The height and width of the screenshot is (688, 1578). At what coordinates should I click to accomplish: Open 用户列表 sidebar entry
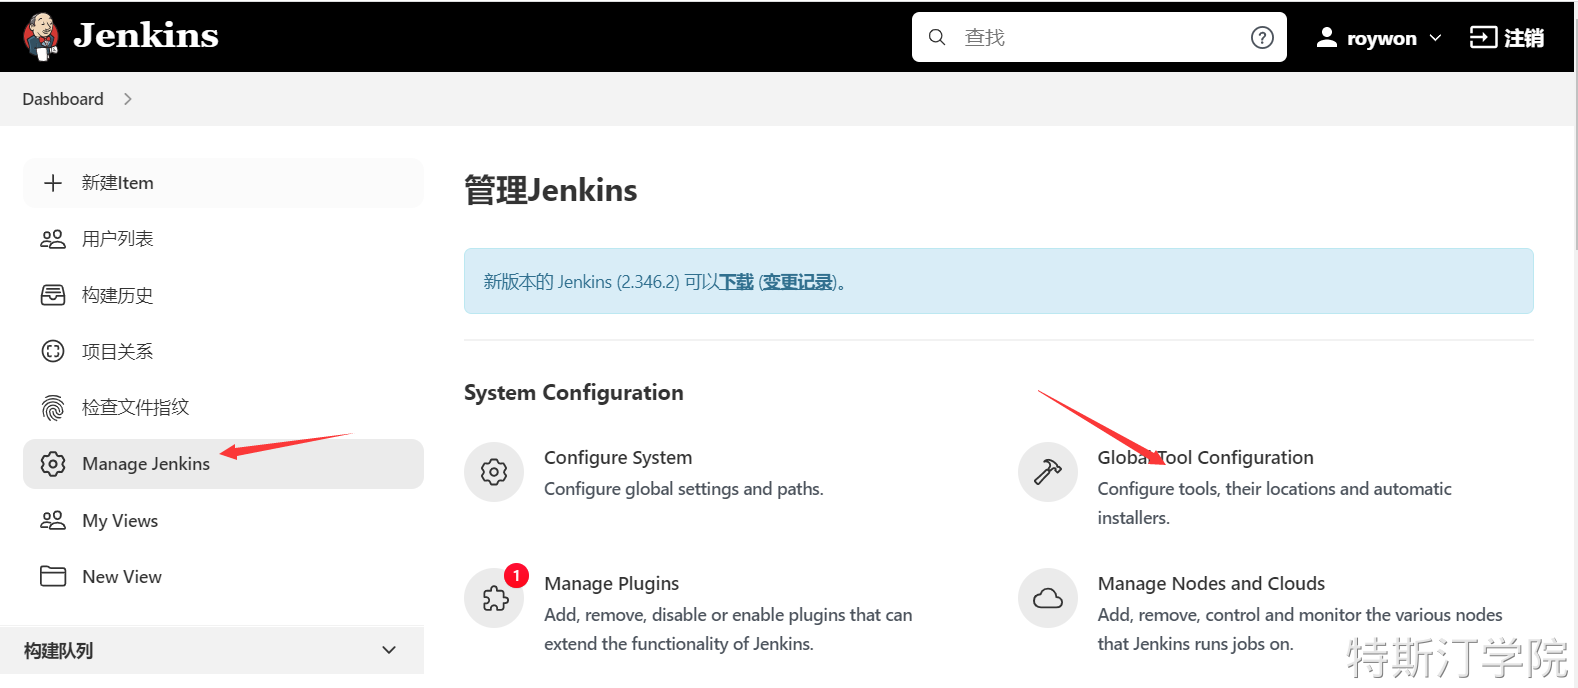[223, 239]
